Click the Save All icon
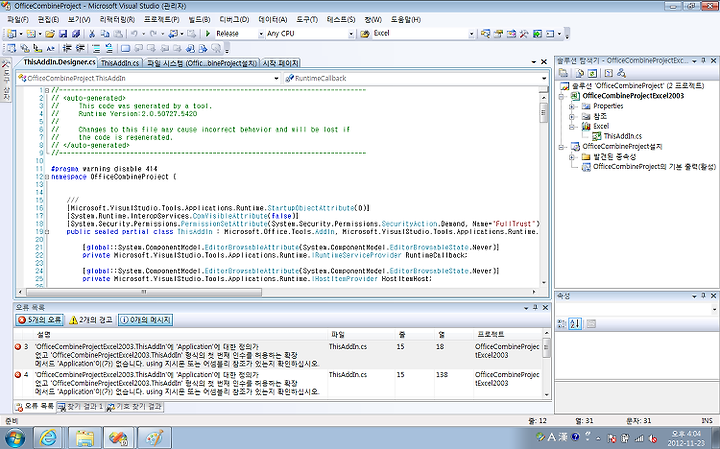The width and height of the screenshot is (720, 449). coord(76,34)
